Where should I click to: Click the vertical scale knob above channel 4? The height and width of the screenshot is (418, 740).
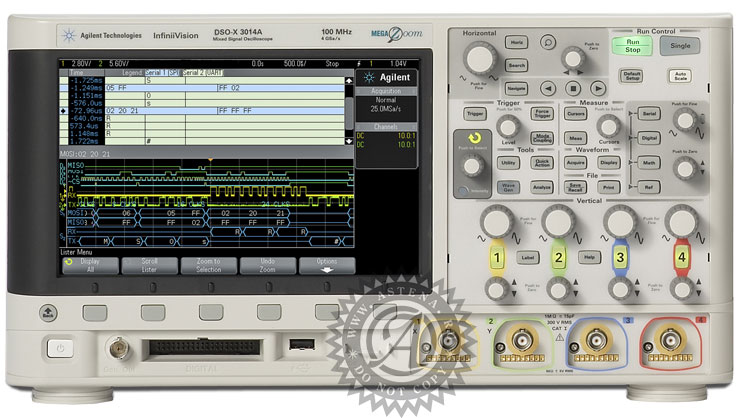point(682,221)
